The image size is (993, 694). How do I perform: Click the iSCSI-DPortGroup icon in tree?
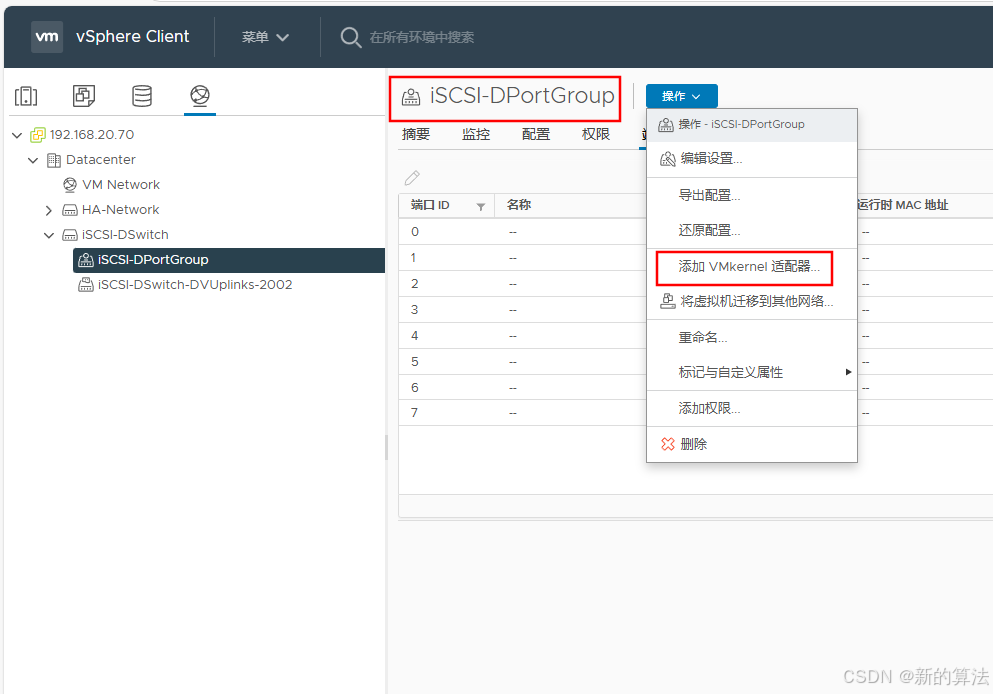coord(85,260)
